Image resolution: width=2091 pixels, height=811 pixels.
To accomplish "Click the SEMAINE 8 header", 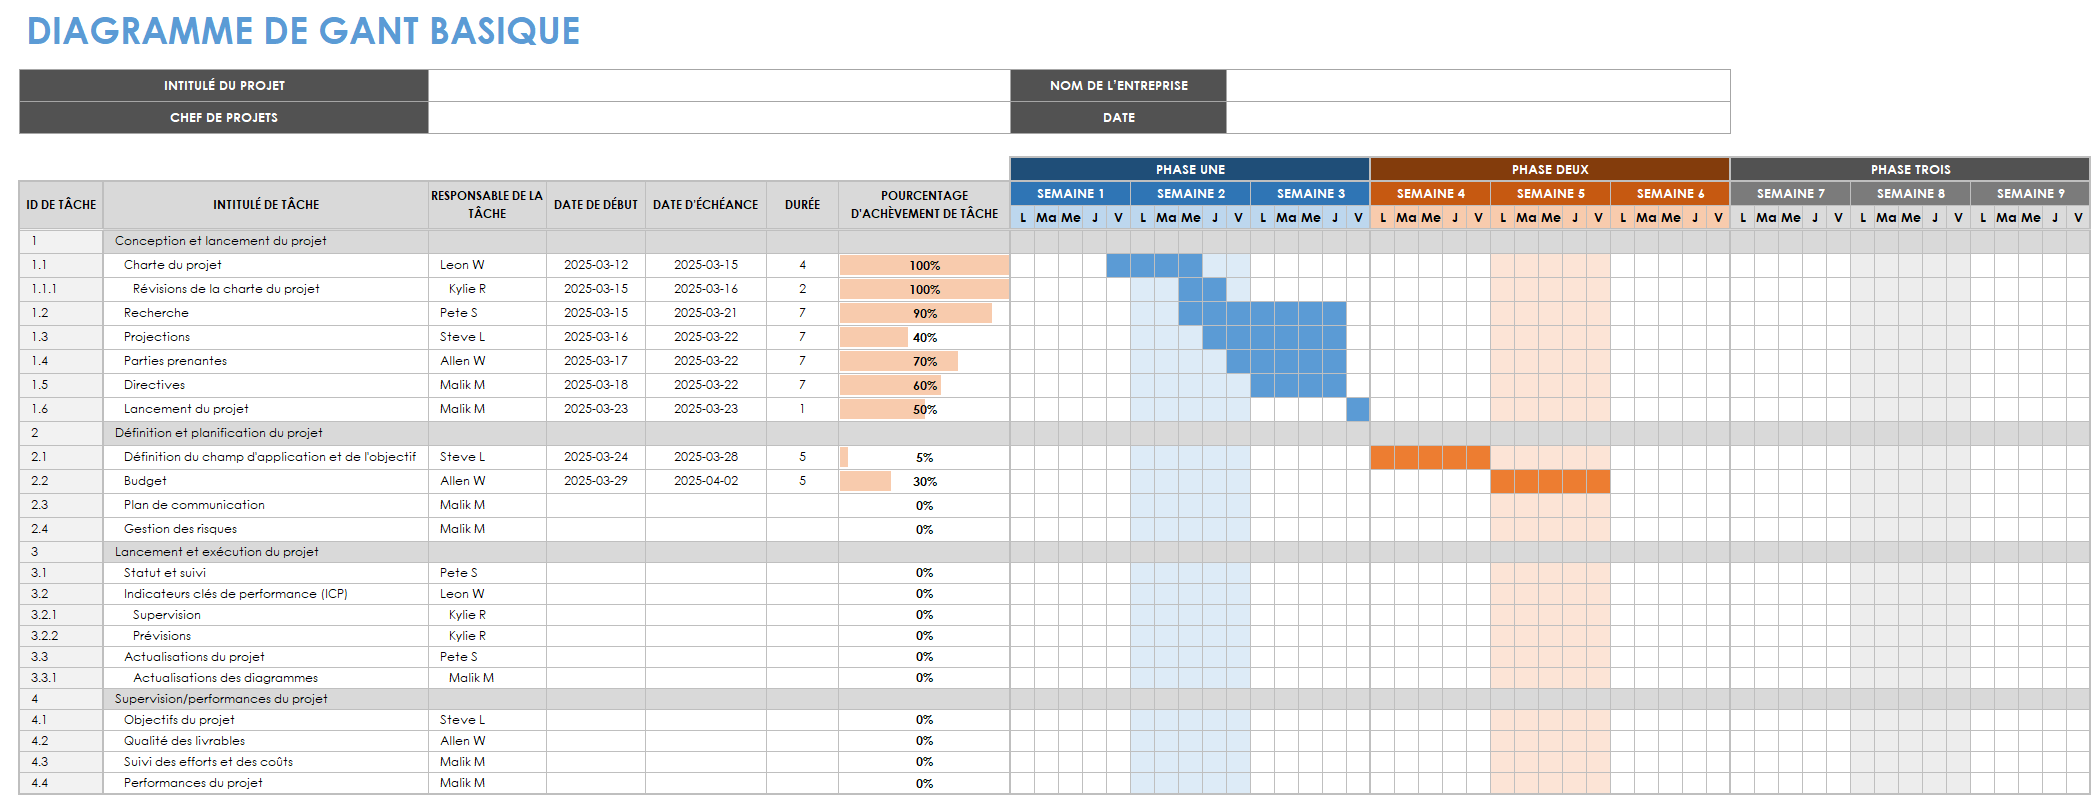I will click(x=1910, y=193).
